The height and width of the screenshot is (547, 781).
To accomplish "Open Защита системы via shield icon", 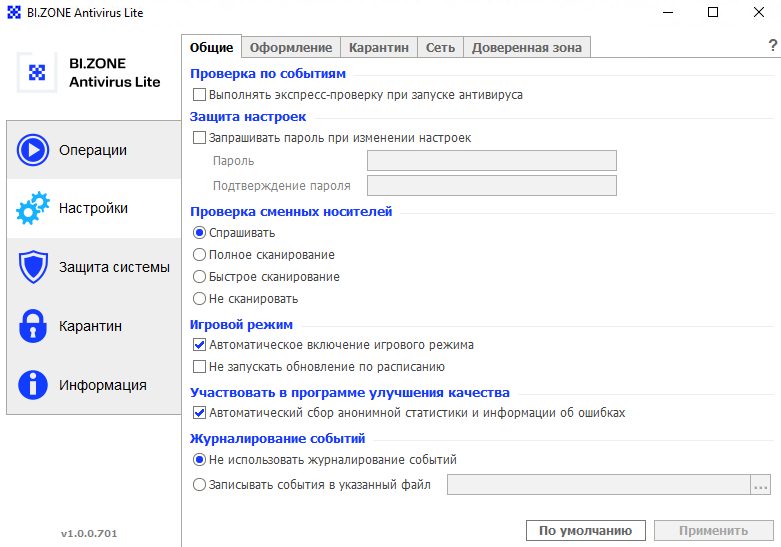I will point(33,267).
